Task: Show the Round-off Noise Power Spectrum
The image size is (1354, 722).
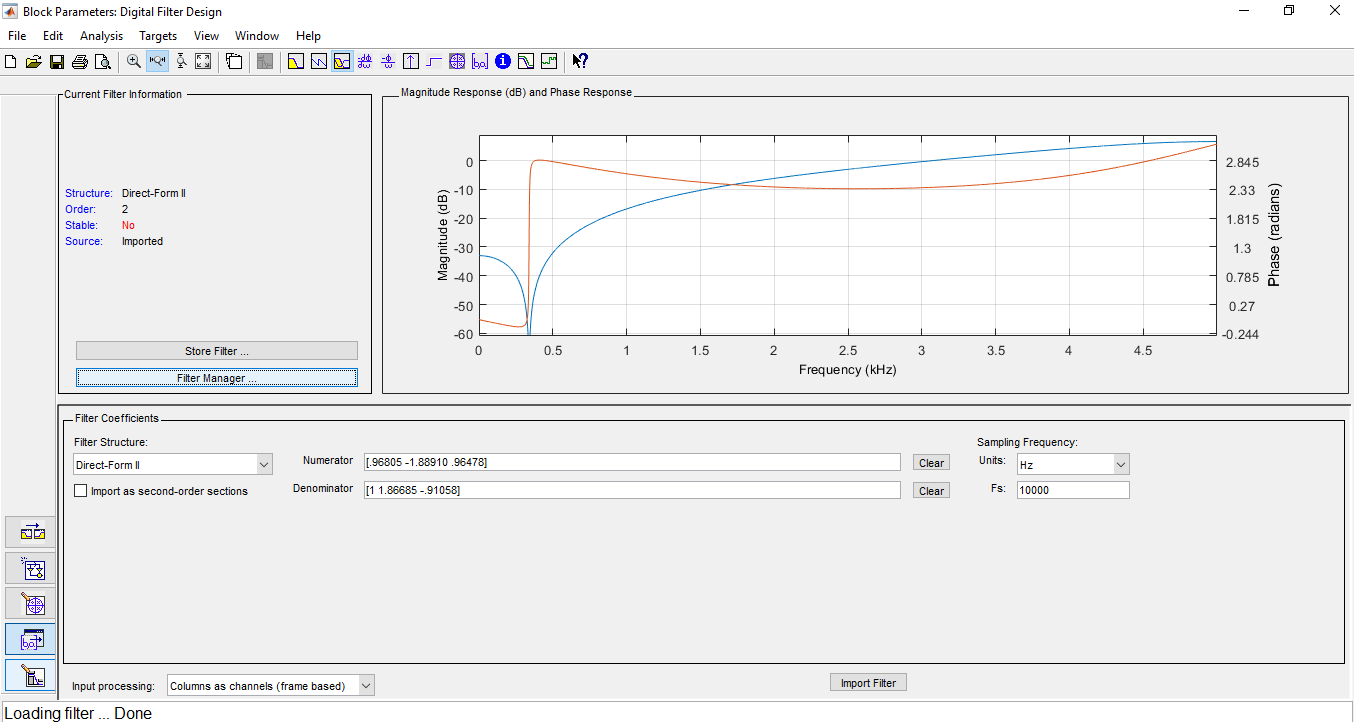Action: coord(549,61)
